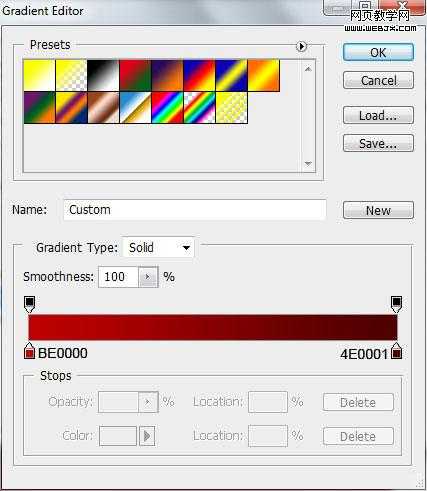Click the New button

[x=378, y=210]
